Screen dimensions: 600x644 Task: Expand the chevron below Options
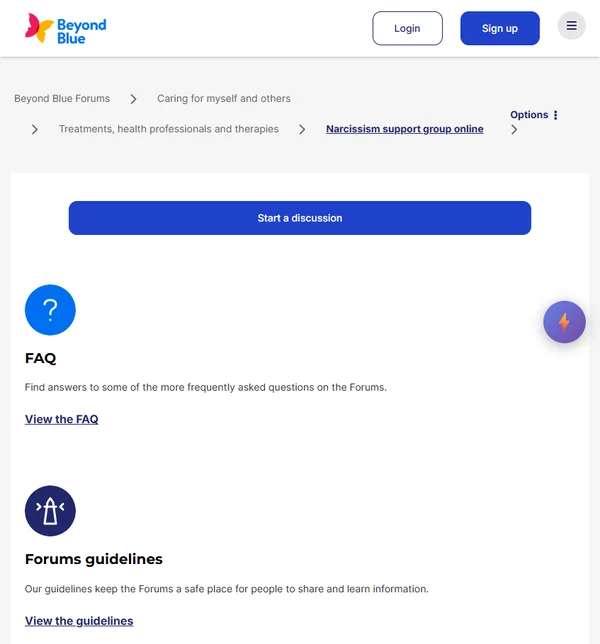pyautogui.click(x=514, y=129)
